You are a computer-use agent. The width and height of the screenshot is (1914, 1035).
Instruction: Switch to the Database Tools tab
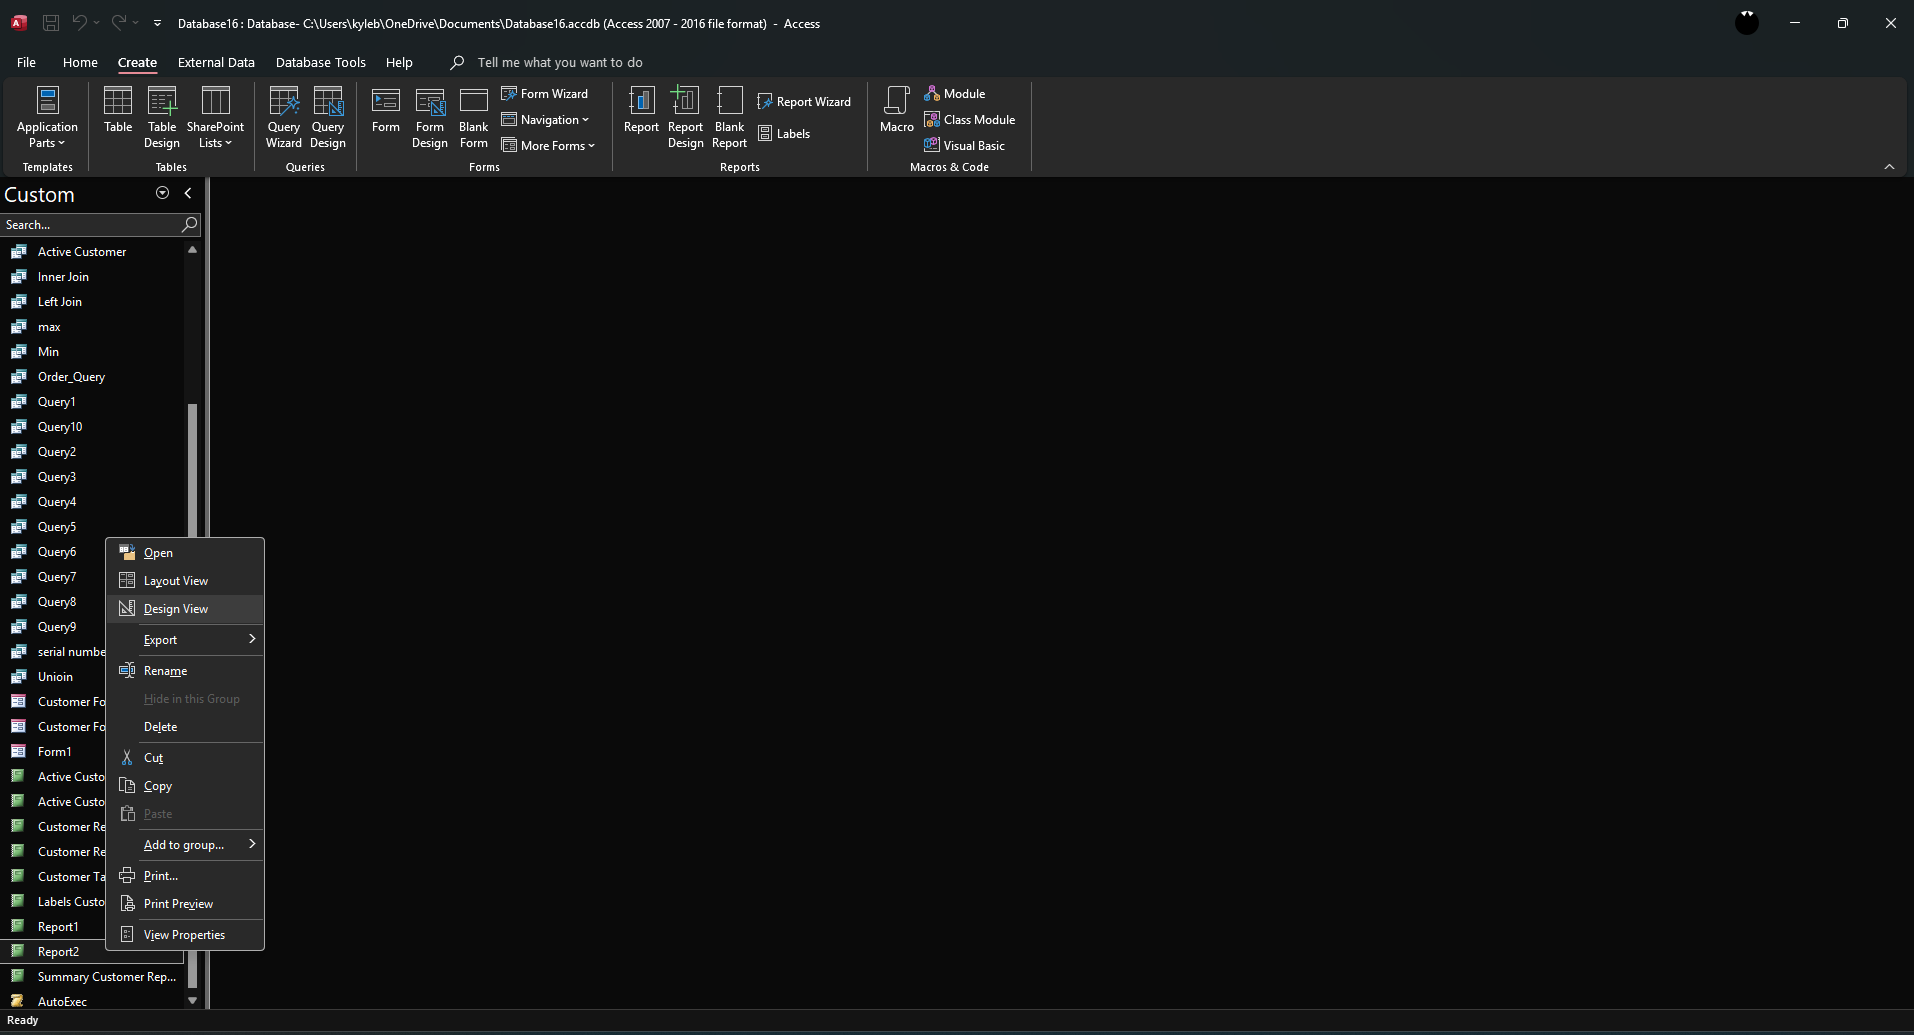pos(321,62)
